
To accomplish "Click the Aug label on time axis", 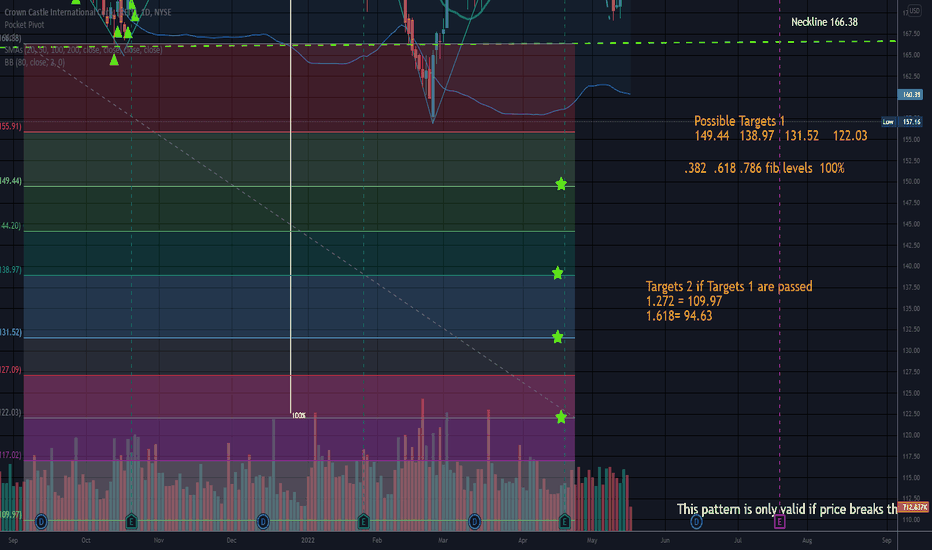I will tap(807, 540).
